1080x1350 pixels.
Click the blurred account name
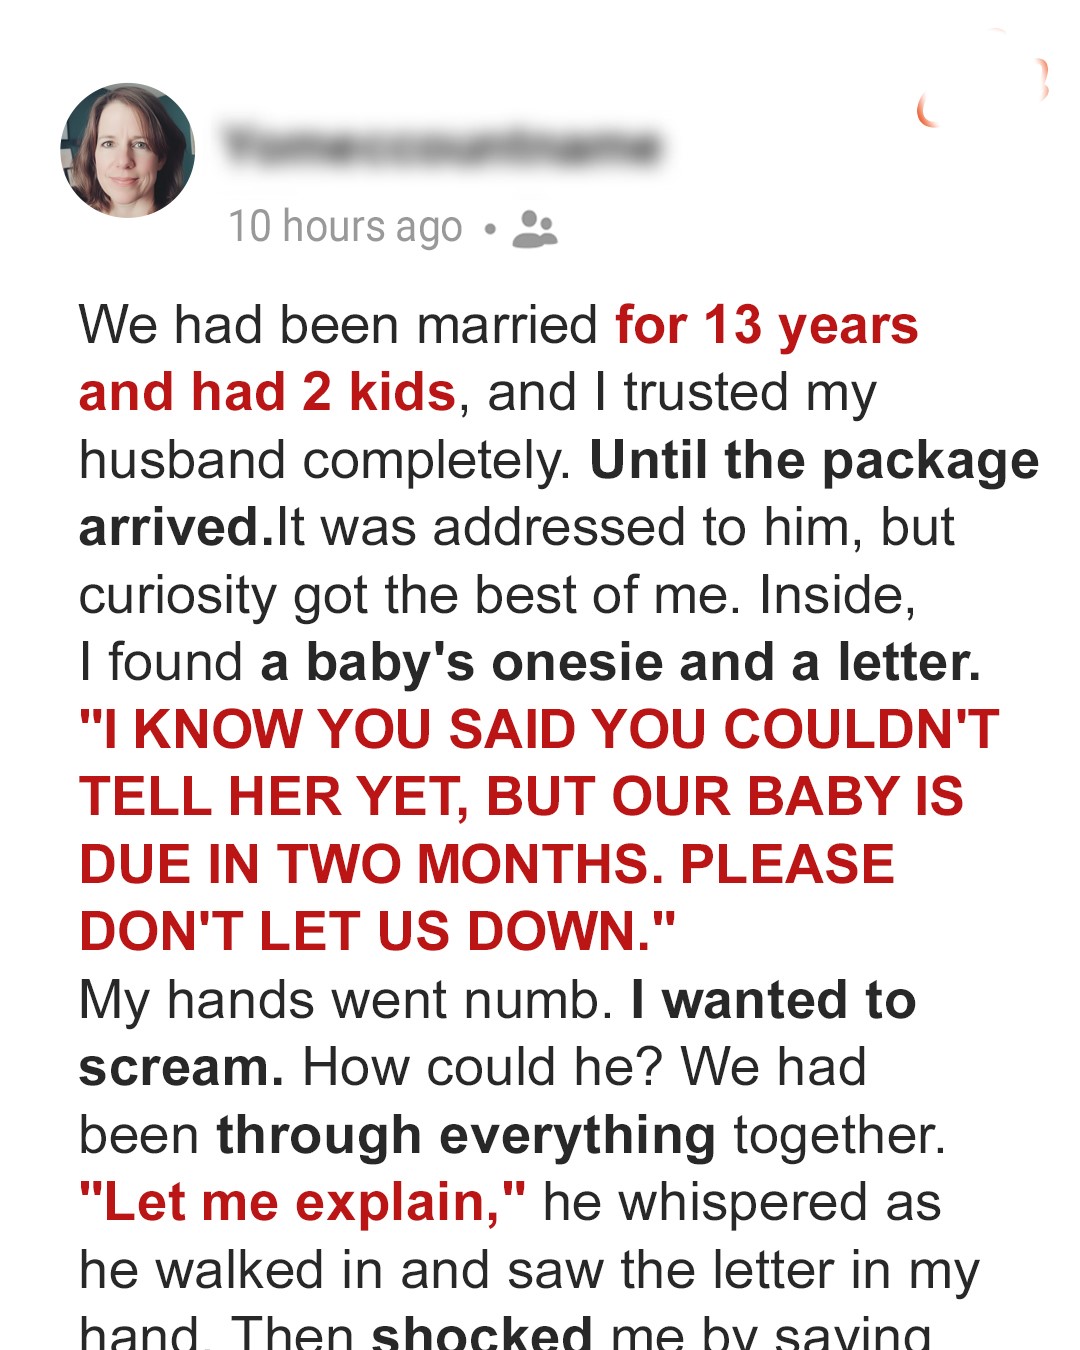tap(440, 147)
